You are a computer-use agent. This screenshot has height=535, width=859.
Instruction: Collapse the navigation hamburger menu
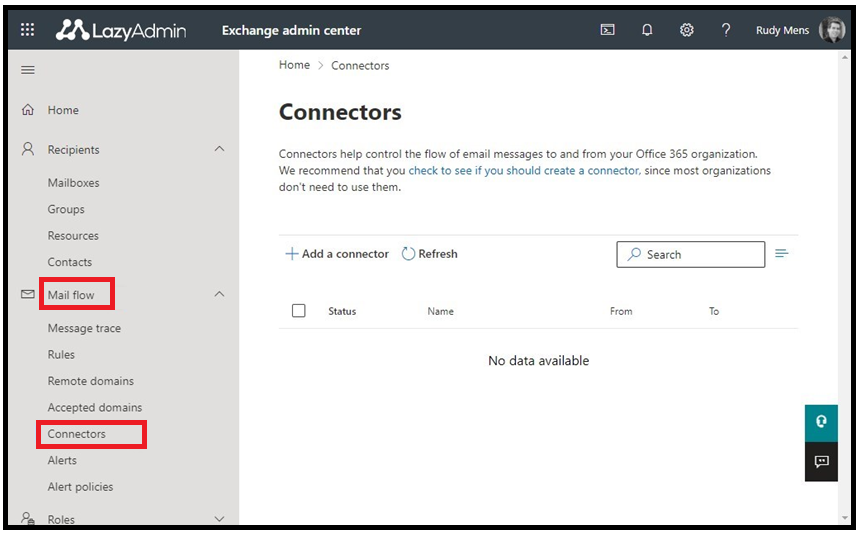pyautogui.click(x=28, y=70)
